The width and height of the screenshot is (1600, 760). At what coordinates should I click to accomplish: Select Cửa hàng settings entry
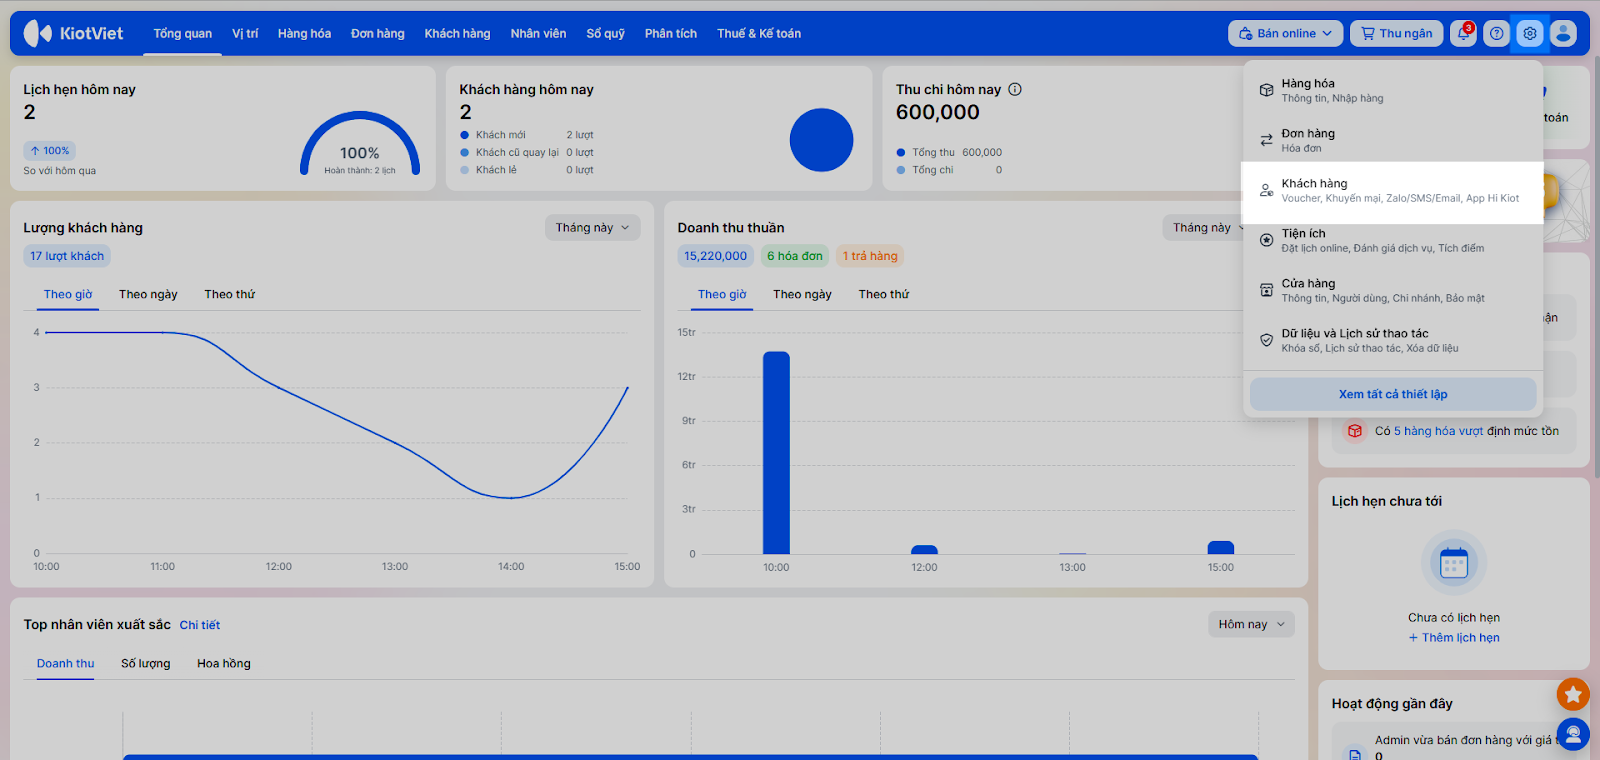(1392, 291)
